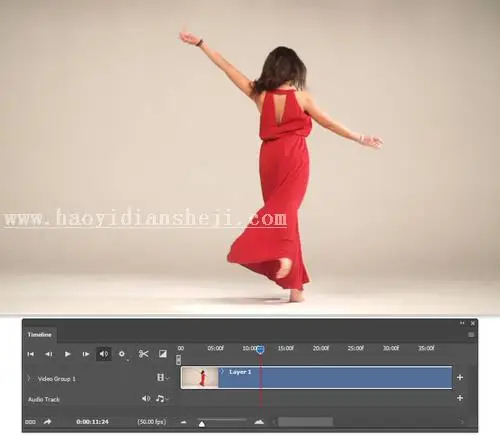Image resolution: width=500 pixels, height=435 pixels.
Task: Click the render video arrow icon
Action: (x=47, y=422)
